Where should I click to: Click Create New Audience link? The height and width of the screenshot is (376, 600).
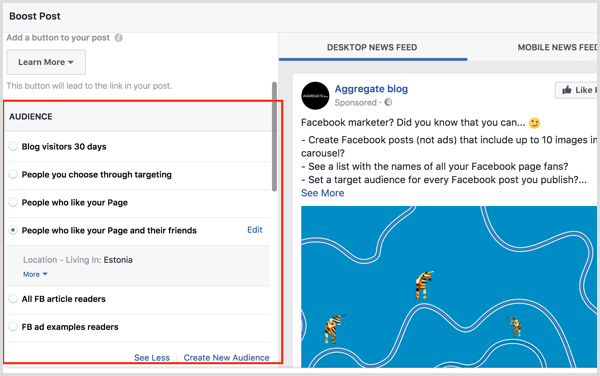(227, 358)
